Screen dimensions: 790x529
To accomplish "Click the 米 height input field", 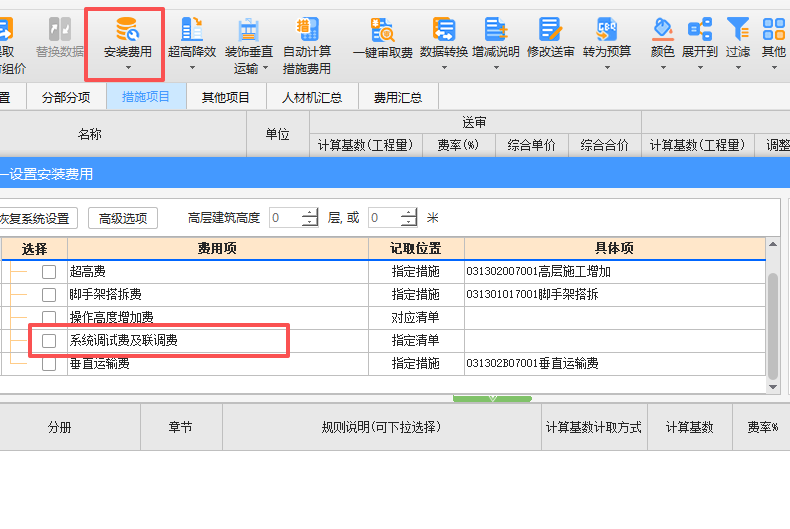I will (x=385, y=218).
